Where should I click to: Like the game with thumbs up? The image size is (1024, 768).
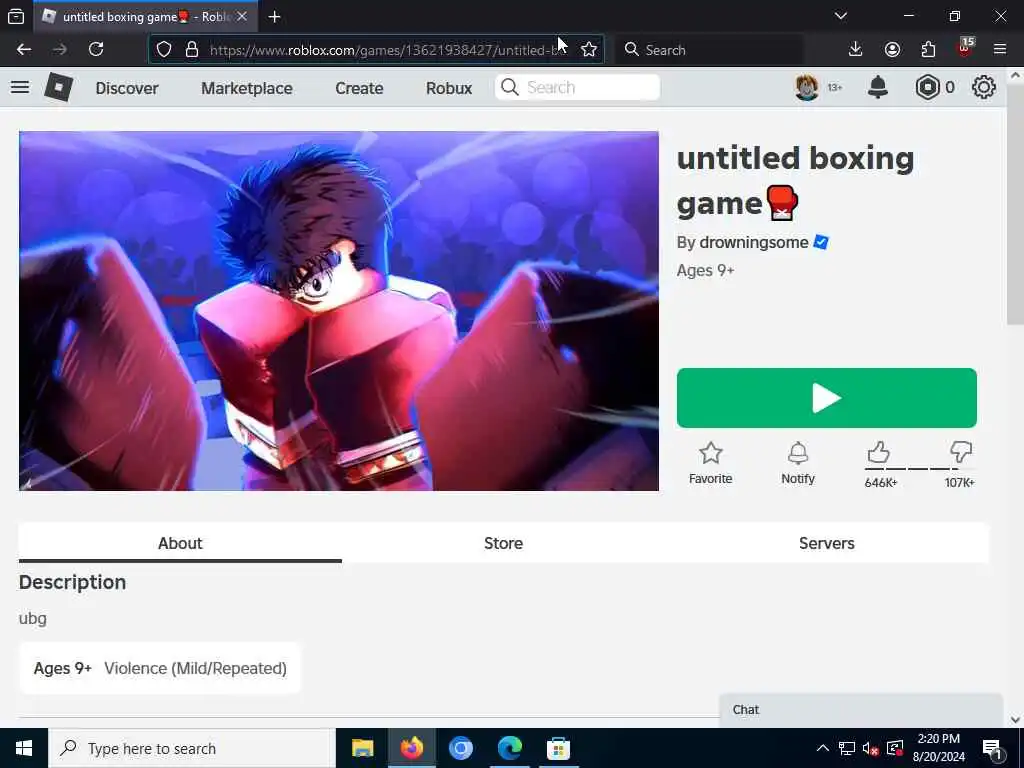(x=879, y=452)
